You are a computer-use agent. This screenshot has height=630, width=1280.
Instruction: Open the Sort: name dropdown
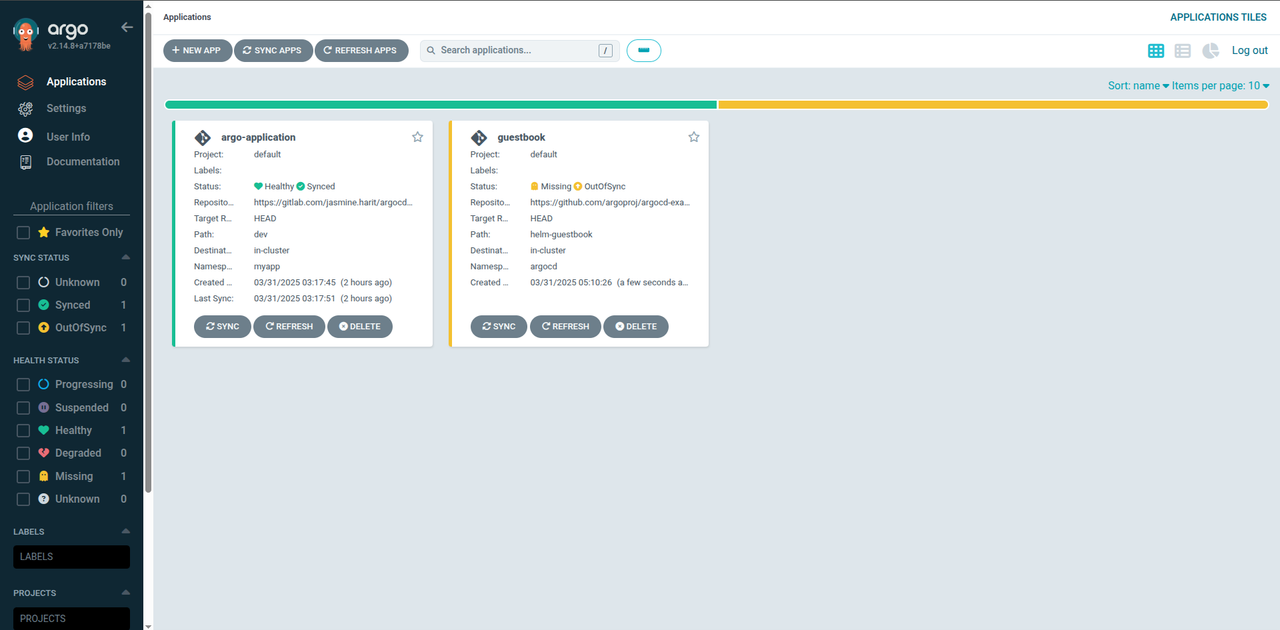(x=1138, y=86)
